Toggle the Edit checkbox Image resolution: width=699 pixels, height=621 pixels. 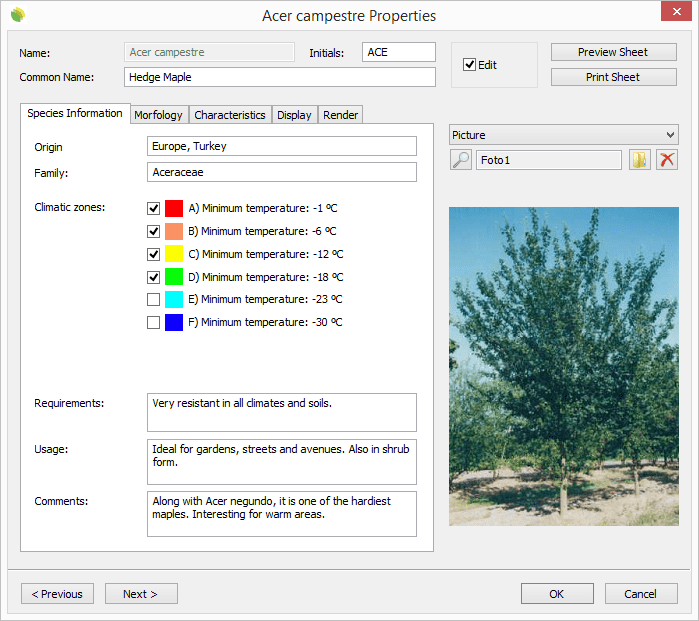tap(469, 65)
